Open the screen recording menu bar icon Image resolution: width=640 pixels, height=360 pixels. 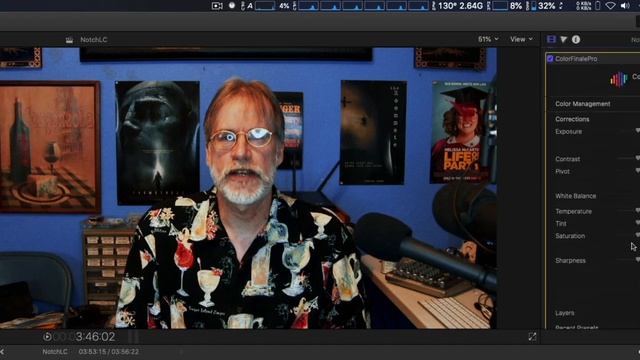click(217, 6)
